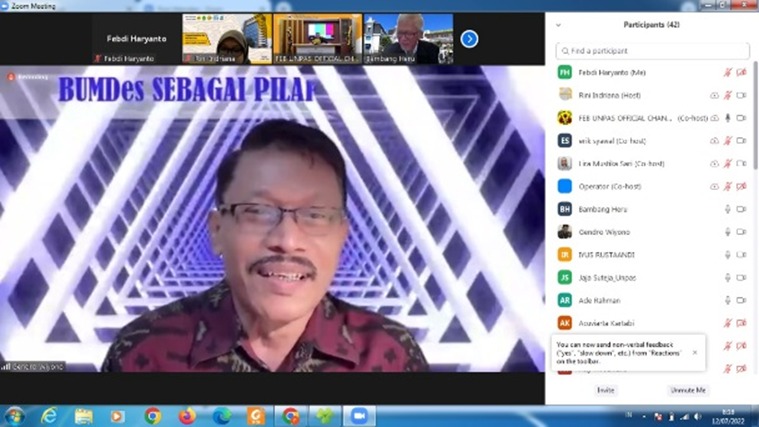Collapse the Participants panel using the chevron
Viewport: 759px width, 427px height.
[558, 25]
